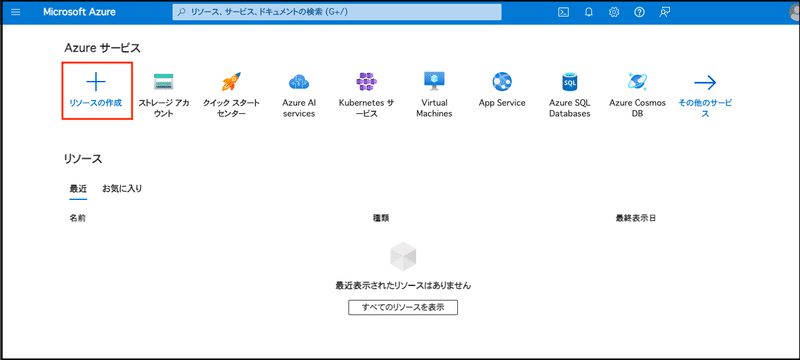Click the リソースの作成 label

pyautogui.click(x=96, y=103)
